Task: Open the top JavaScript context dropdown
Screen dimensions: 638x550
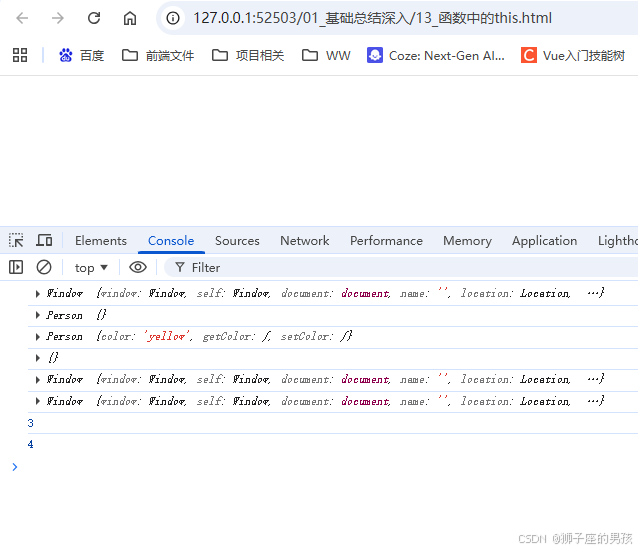Action: tap(91, 268)
